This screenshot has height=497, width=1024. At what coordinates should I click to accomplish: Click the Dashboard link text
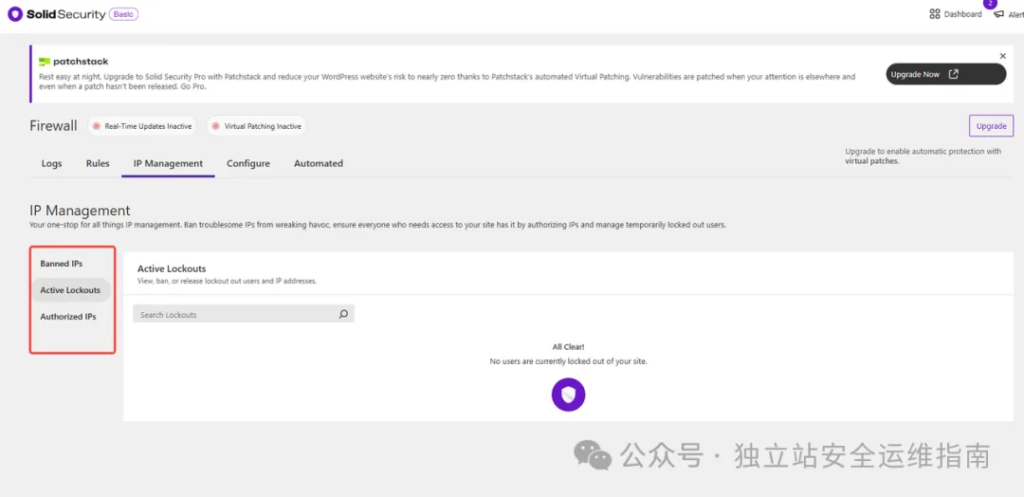[963, 14]
